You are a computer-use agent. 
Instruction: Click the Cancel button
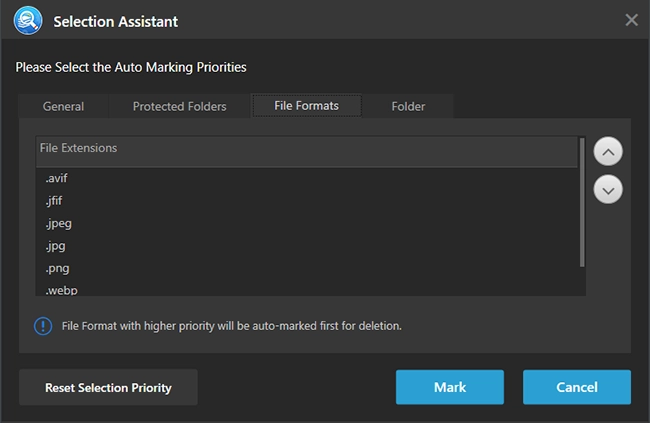click(577, 387)
